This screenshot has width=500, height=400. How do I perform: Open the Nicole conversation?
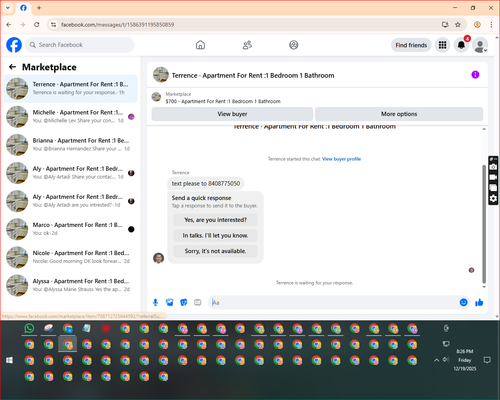point(70,257)
